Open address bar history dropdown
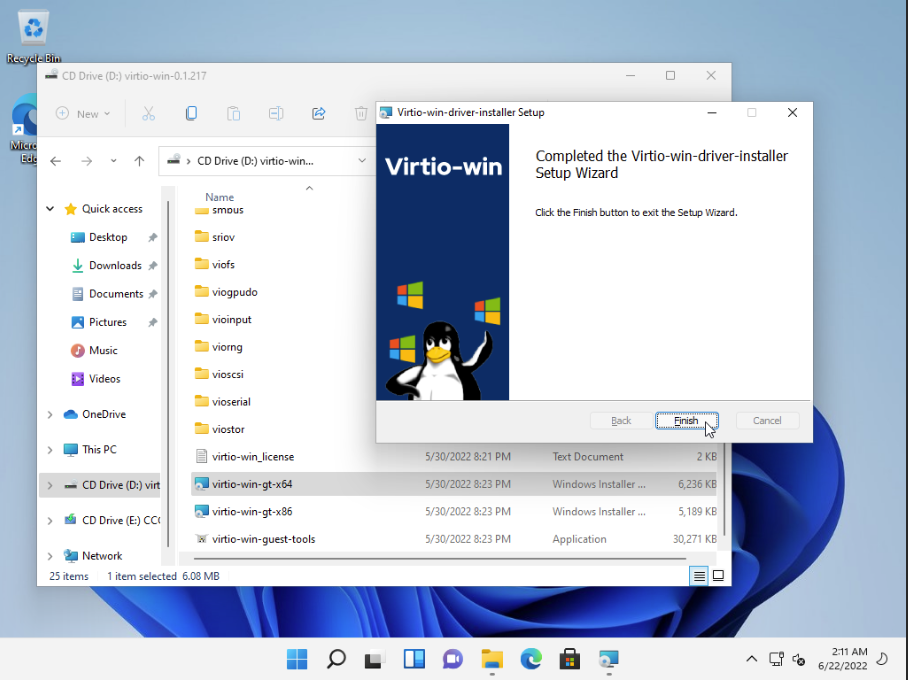 (362, 161)
